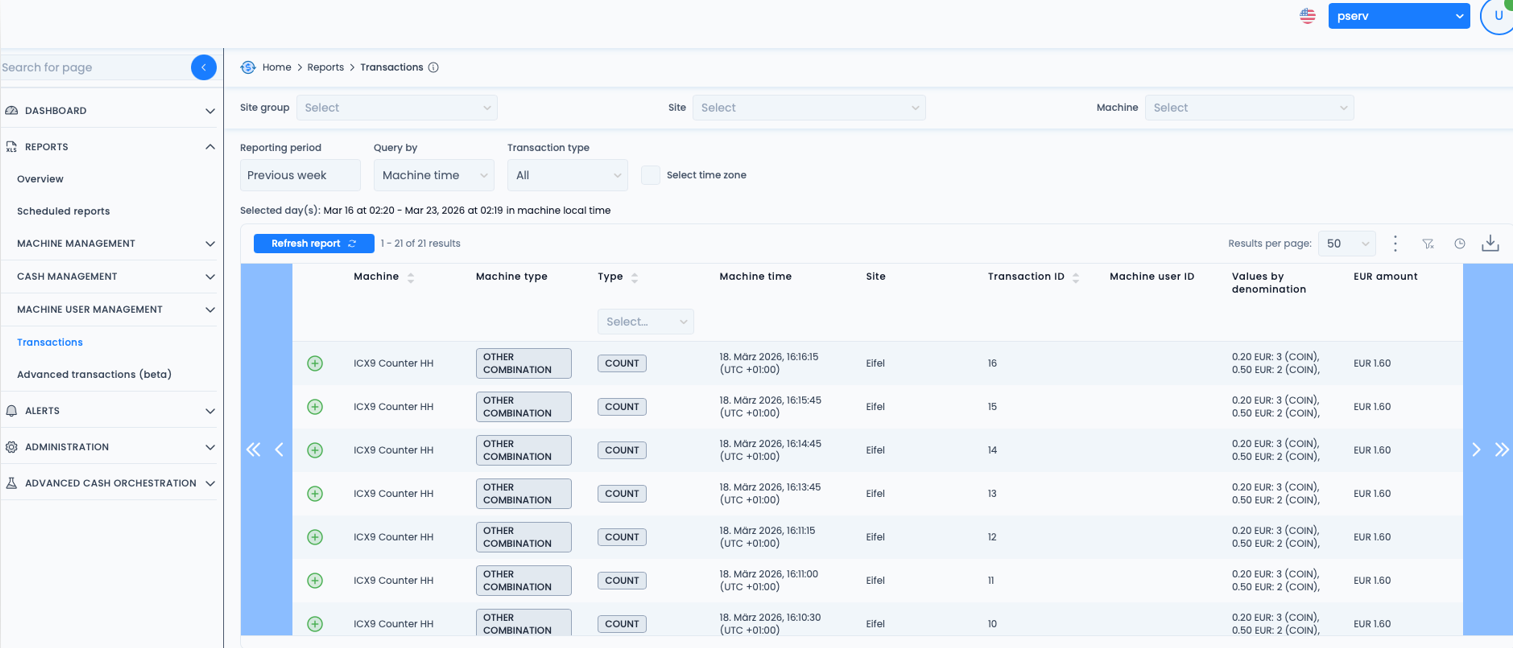1513x648 pixels.
Task: Select Transactions in the sidebar
Action: pyautogui.click(x=50, y=342)
